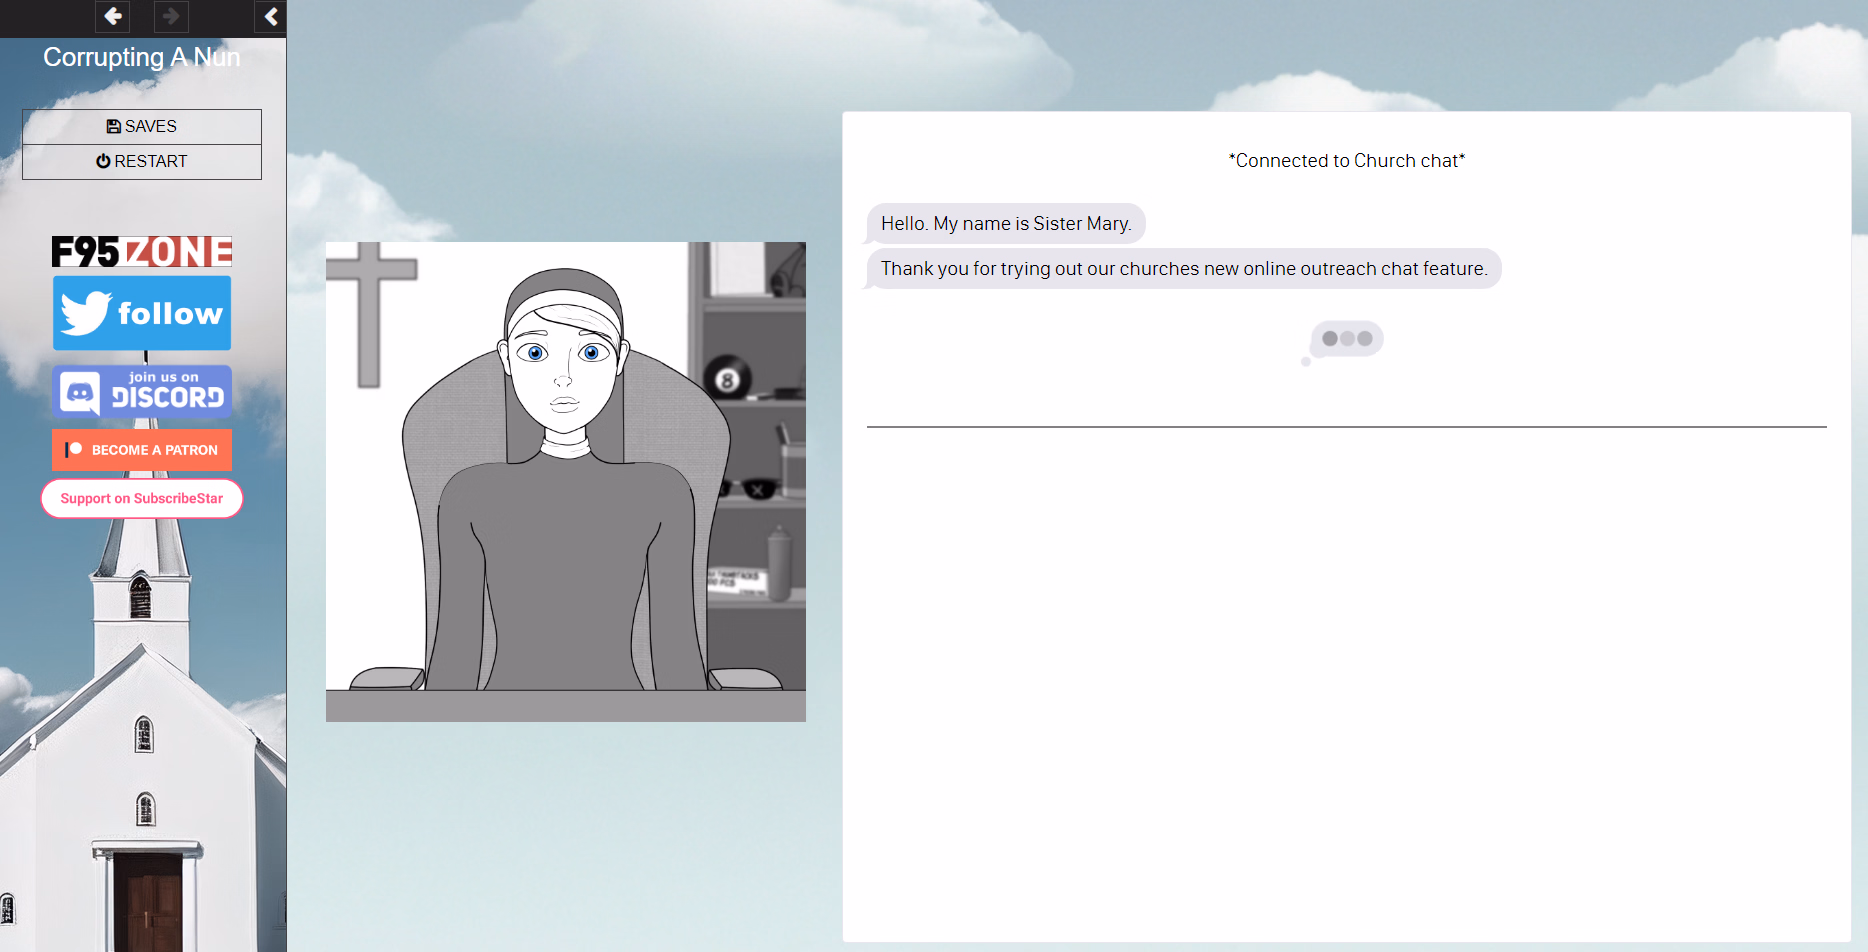Click the floppy disk icon on SAVES

pos(114,126)
